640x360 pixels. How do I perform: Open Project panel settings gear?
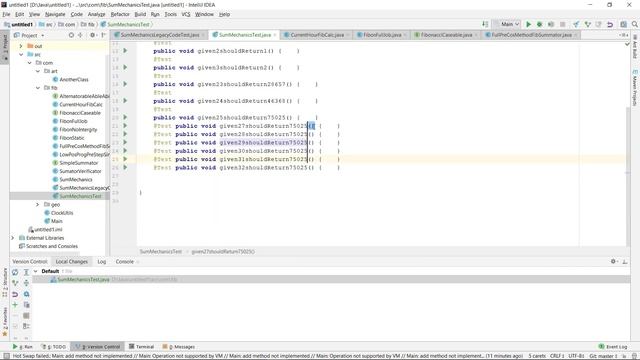93,36
